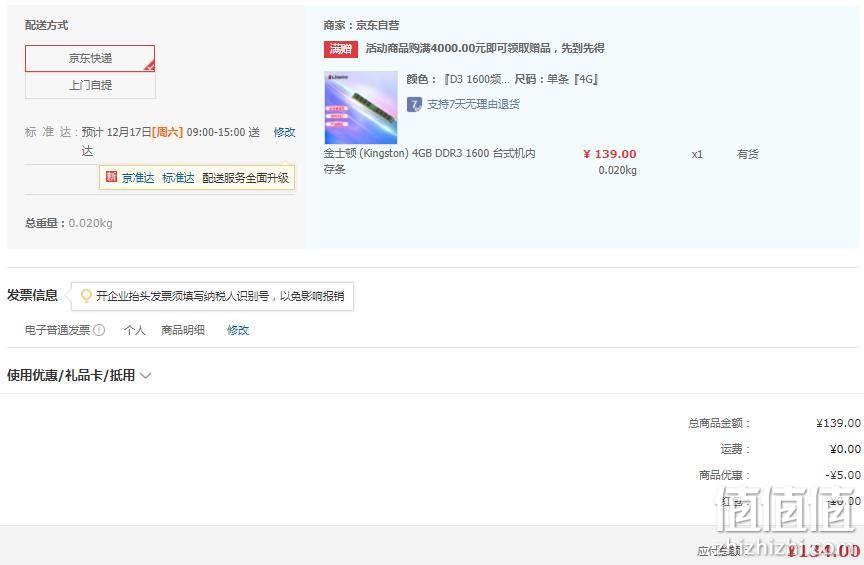This screenshot has height=565, width=864.
Task: Click 运费 ¥0.00 amount
Action: 845,449
